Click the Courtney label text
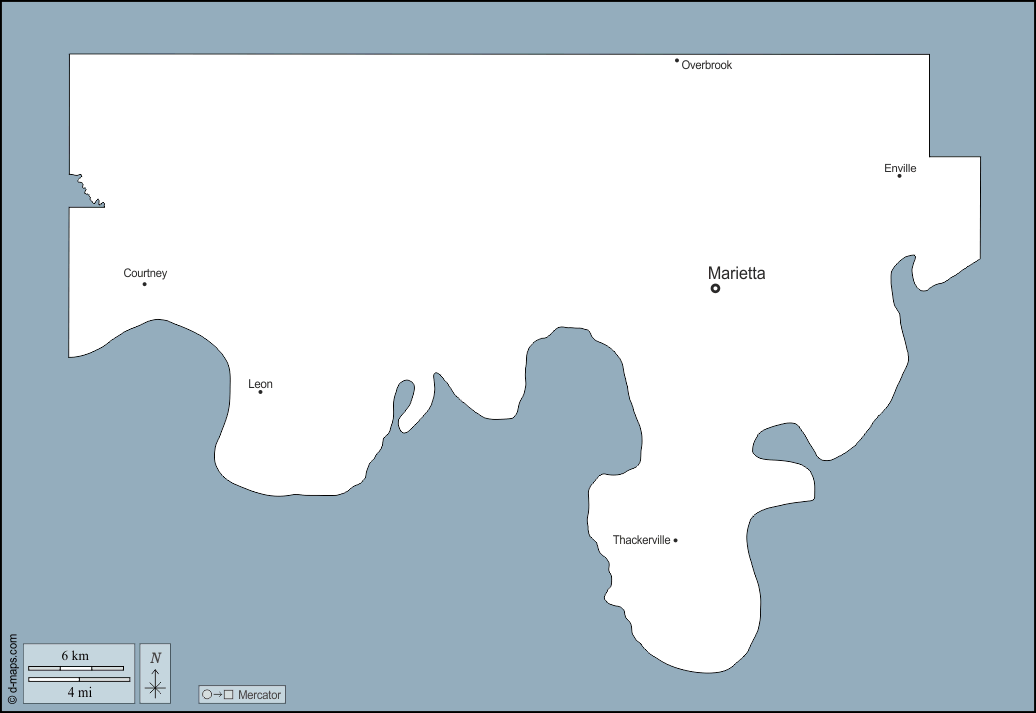The width and height of the screenshot is (1036, 713). [x=145, y=273]
